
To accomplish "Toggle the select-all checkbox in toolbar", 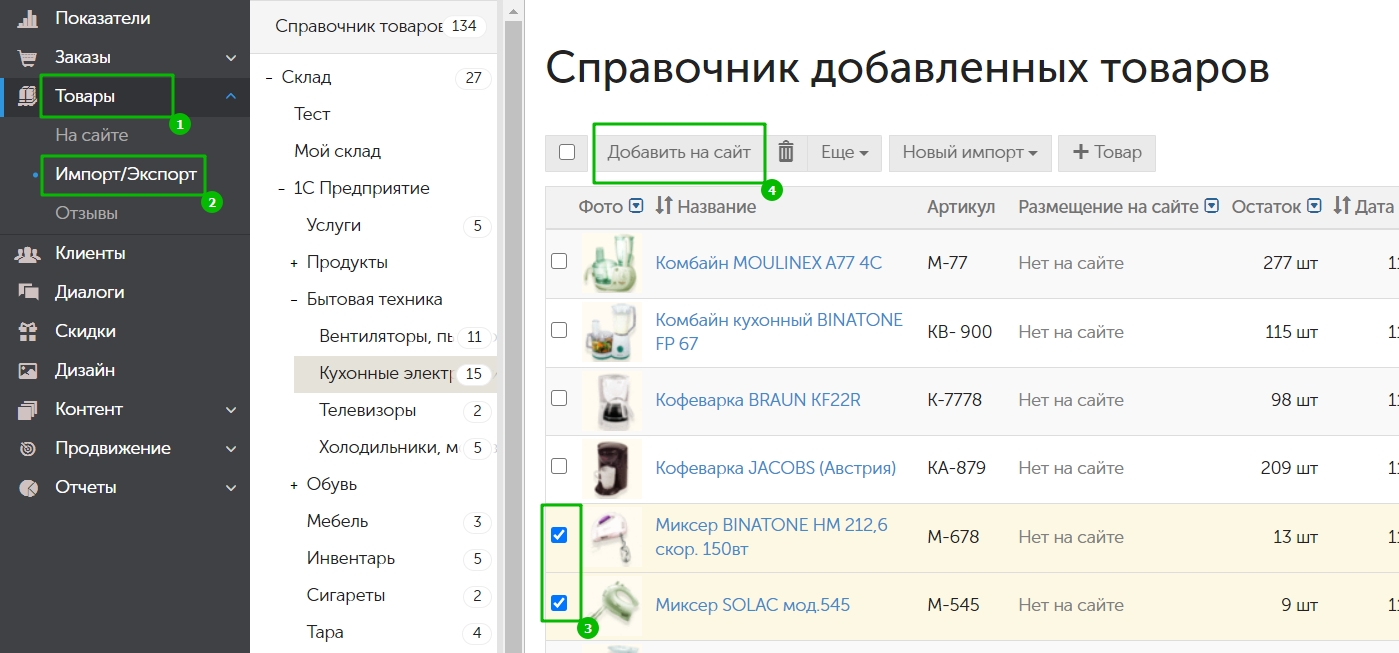I will coord(567,152).
